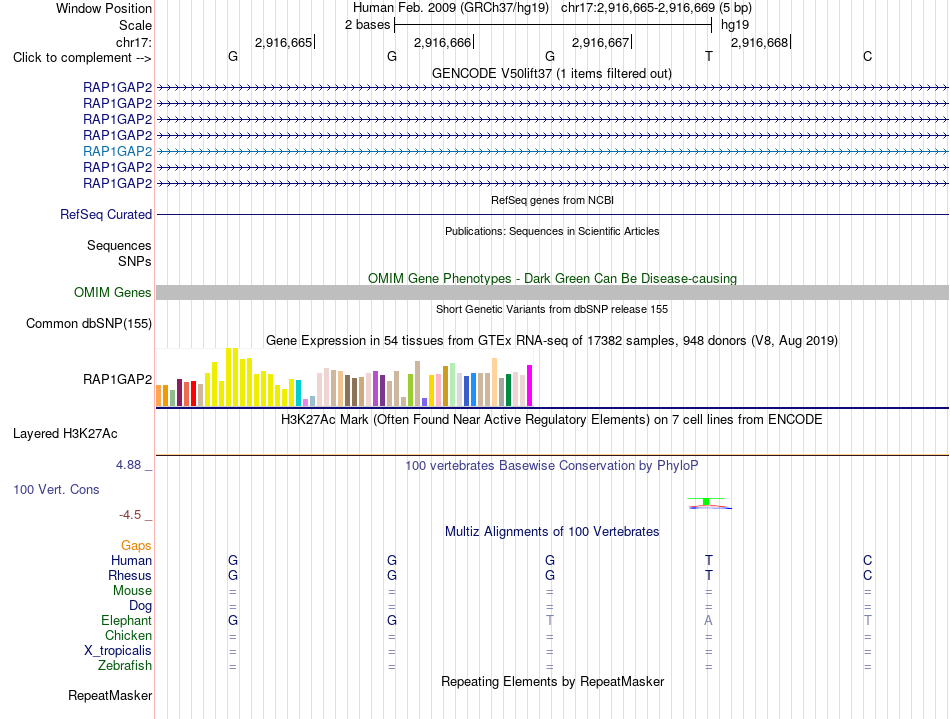Select the light blue highlighted RAP1GAP2 transcript label
The image size is (950, 719).
[118, 151]
